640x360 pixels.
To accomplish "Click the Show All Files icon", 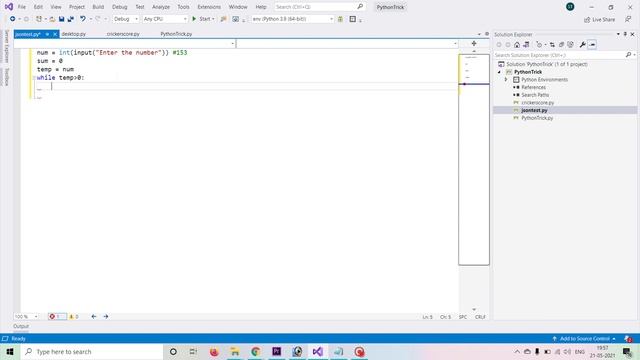I will click(x=570, y=44).
